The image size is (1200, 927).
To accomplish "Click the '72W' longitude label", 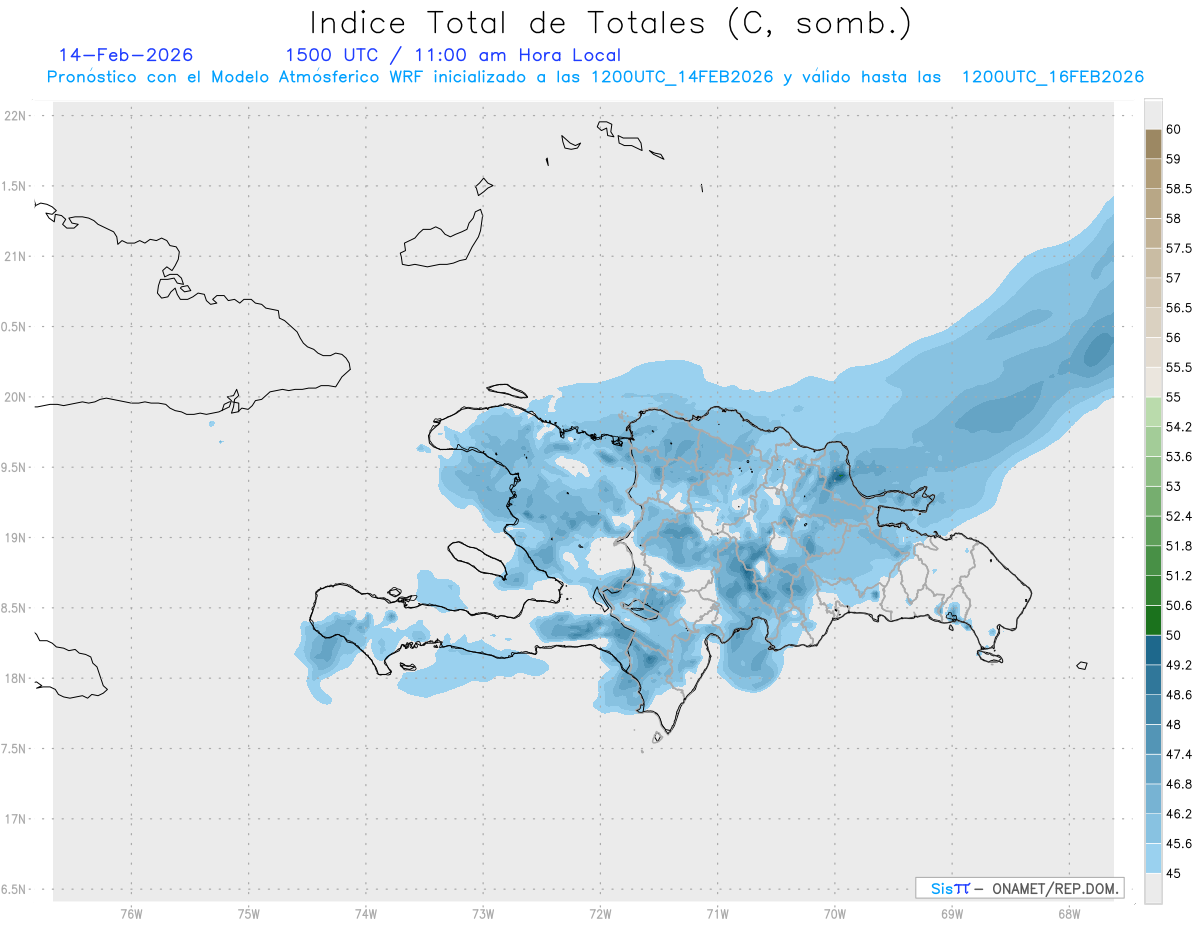I will point(600,914).
